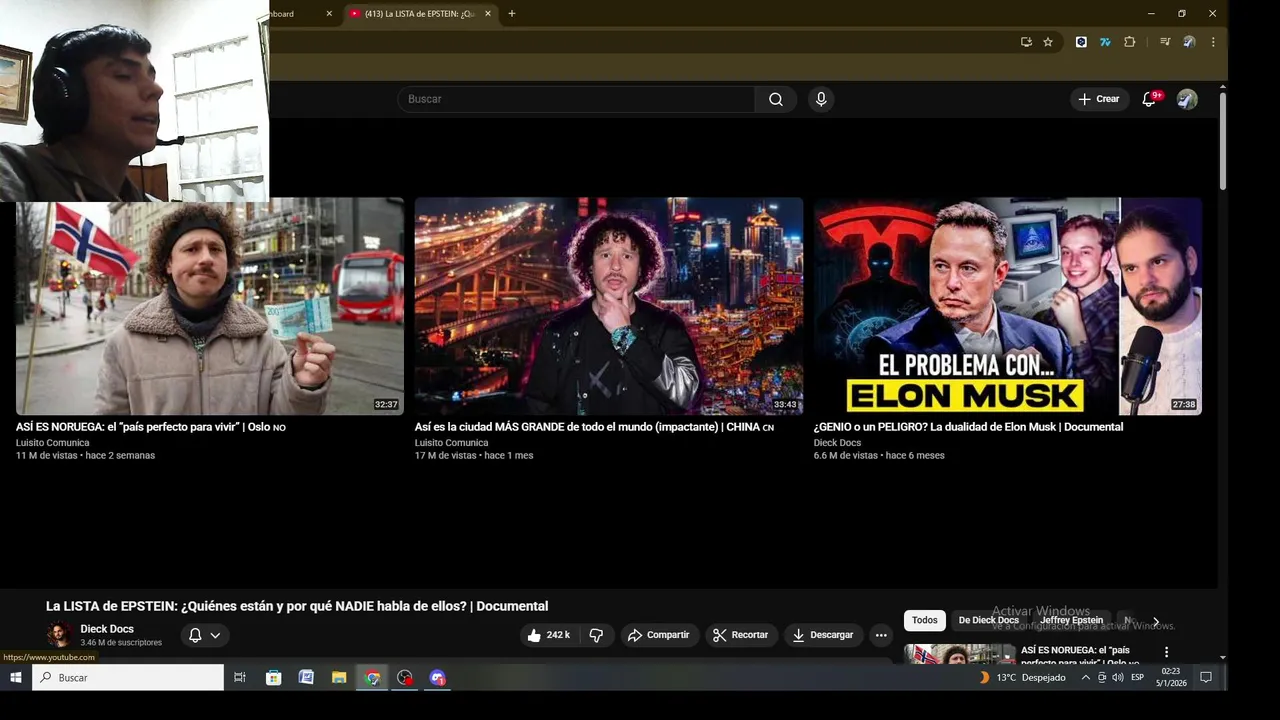Viewport: 1280px width, 720px height.
Task: Open the blue hexagon browser extension
Action: tap(1081, 42)
